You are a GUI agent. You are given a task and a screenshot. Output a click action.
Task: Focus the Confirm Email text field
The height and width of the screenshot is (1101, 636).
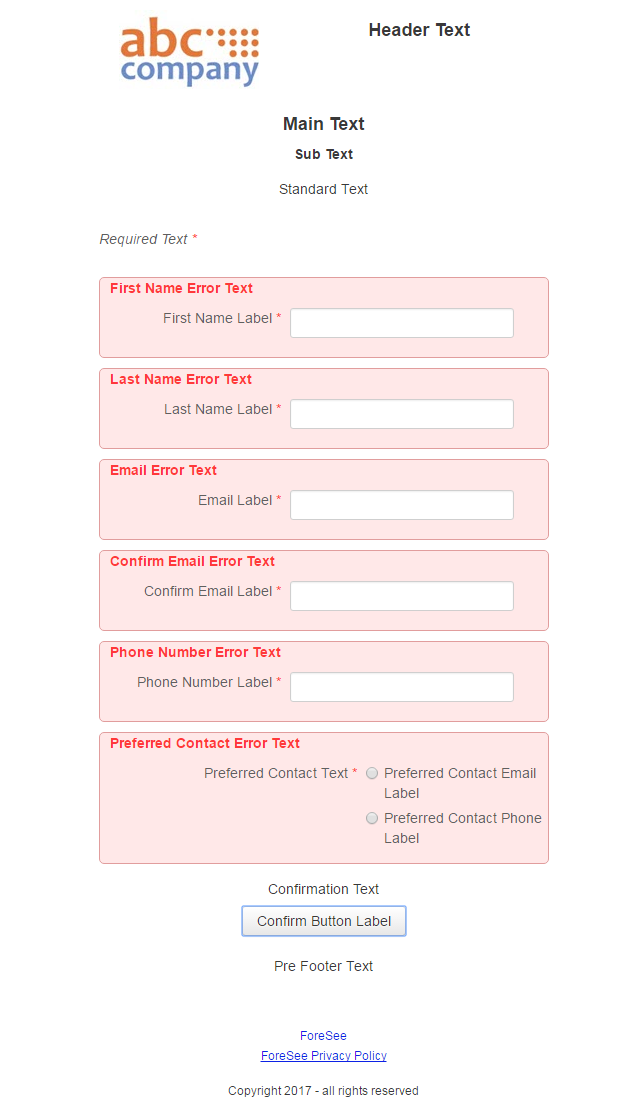[x=401, y=596]
